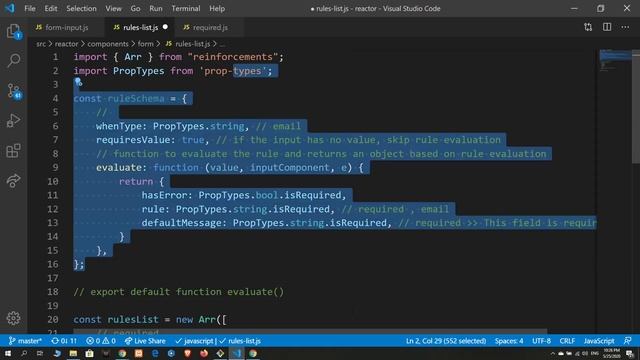Show hidden system tray icons
Image resolution: width=640 pixels, height=360 pixels.
tap(553, 353)
